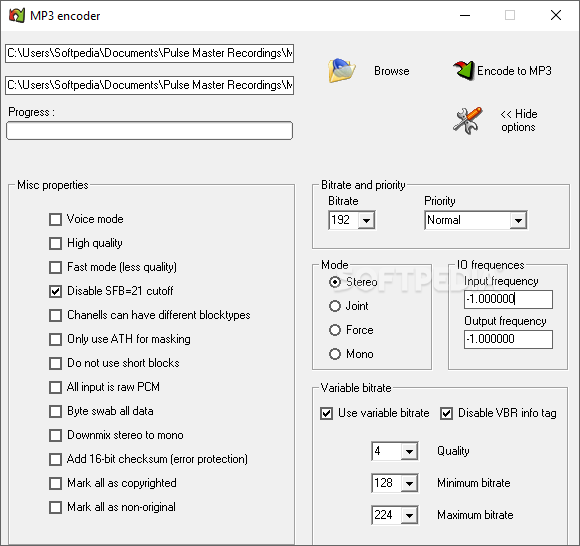Uncheck Use variable bitrate
Viewport: 580px width, 546px height.
pyautogui.click(x=326, y=413)
